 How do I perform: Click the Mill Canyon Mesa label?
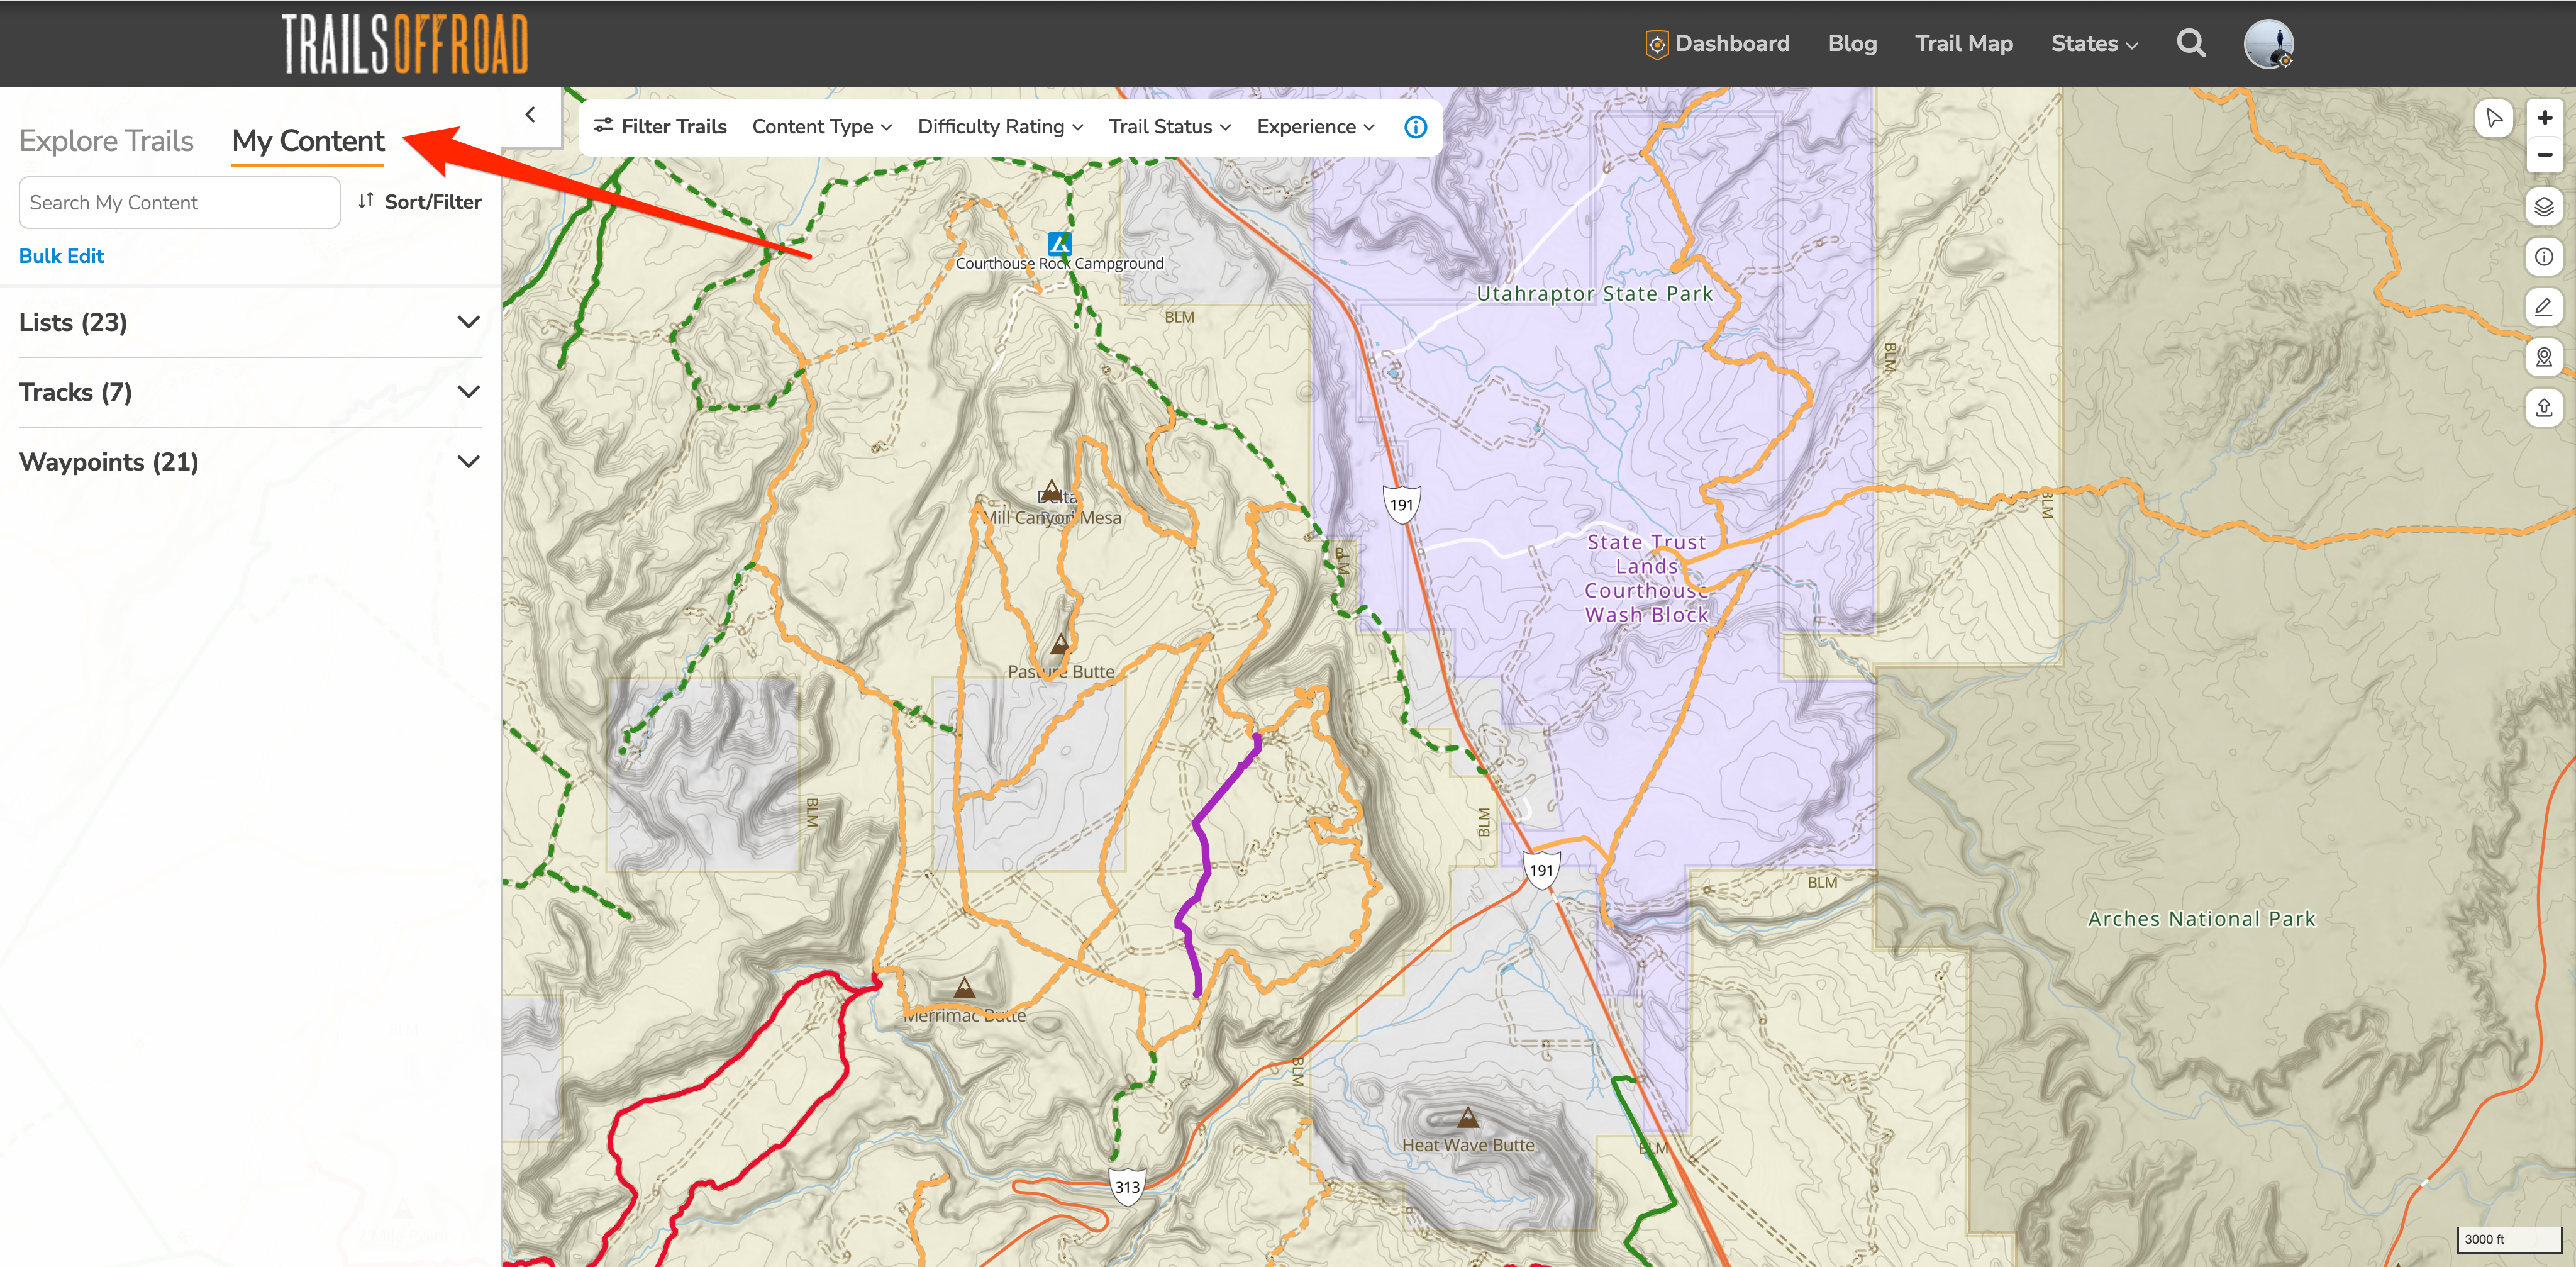pyautogui.click(x=1052, y=518)
